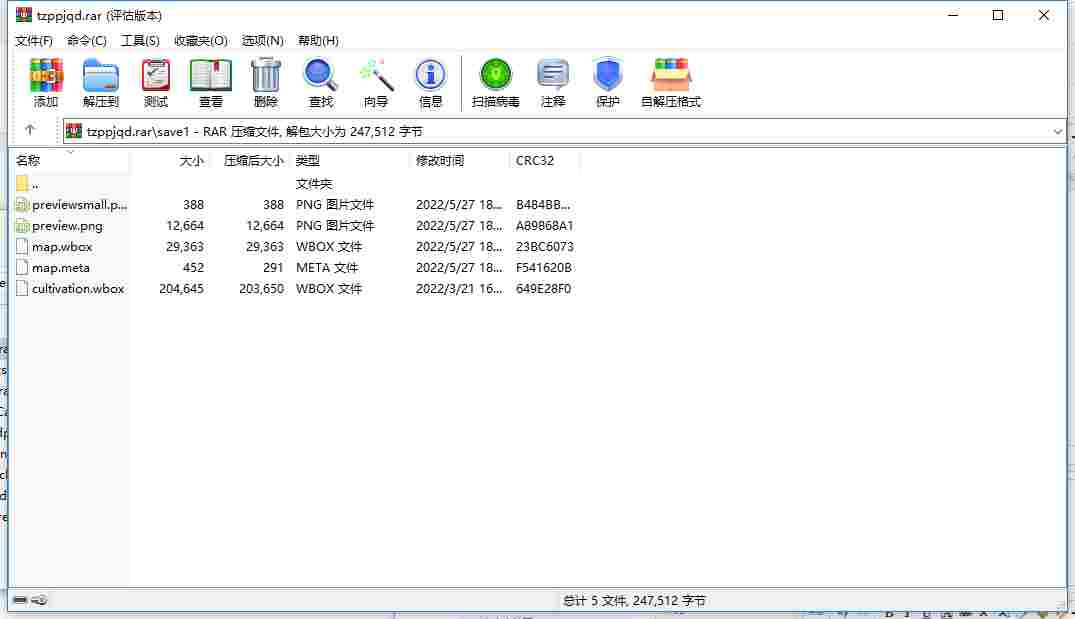This screenshot has width=1075, height=619.
Task: Click META 文件 type cell
Action: pyautogui.click(x=327, y=267)
